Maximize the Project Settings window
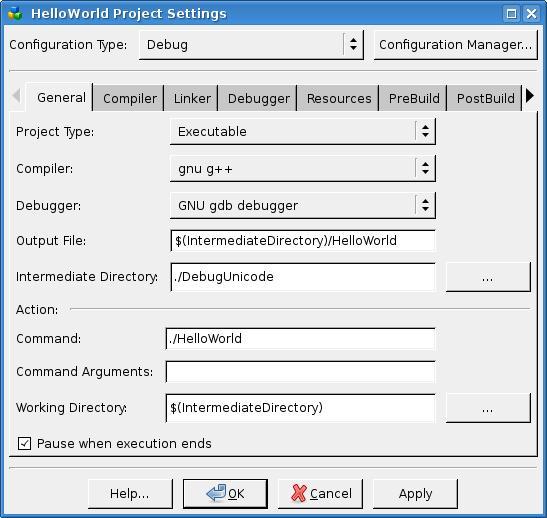The height and width of the screenshot is (518, 547). click(511, 14)
